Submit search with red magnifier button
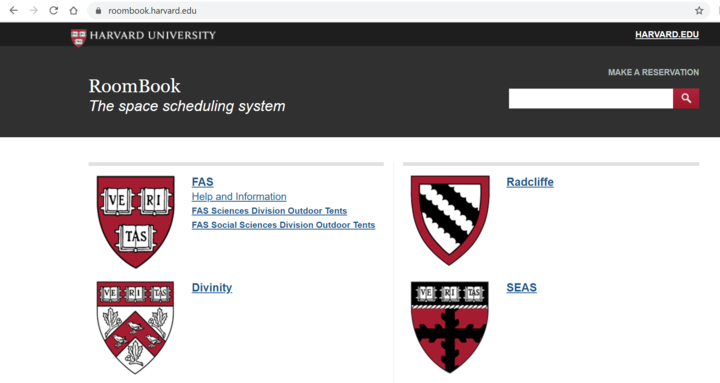720x383 pixels. (686, 98)
